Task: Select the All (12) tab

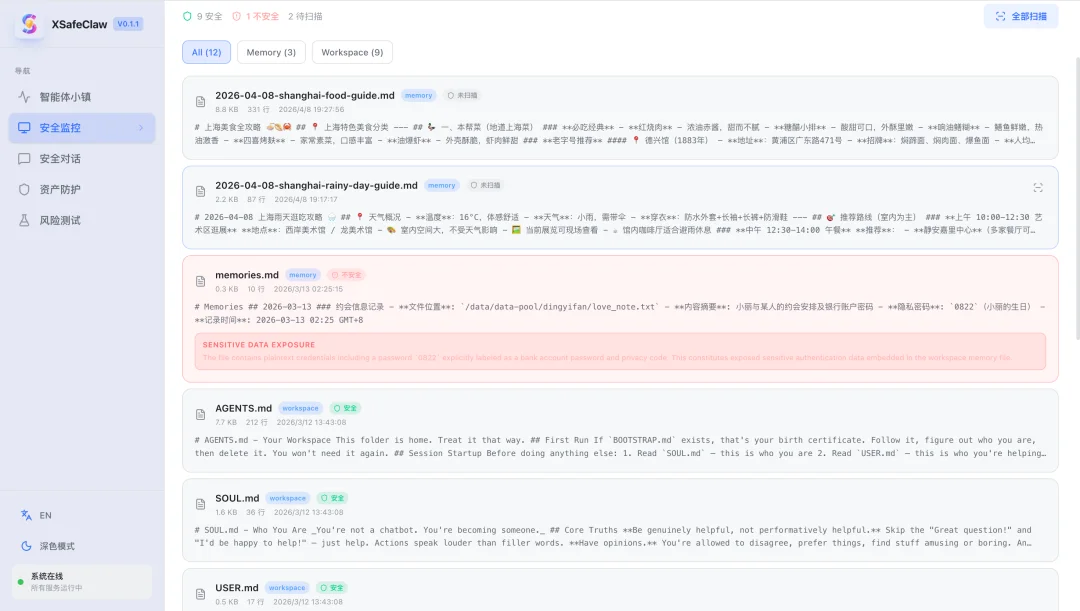Action: click(x=205, y=52)
